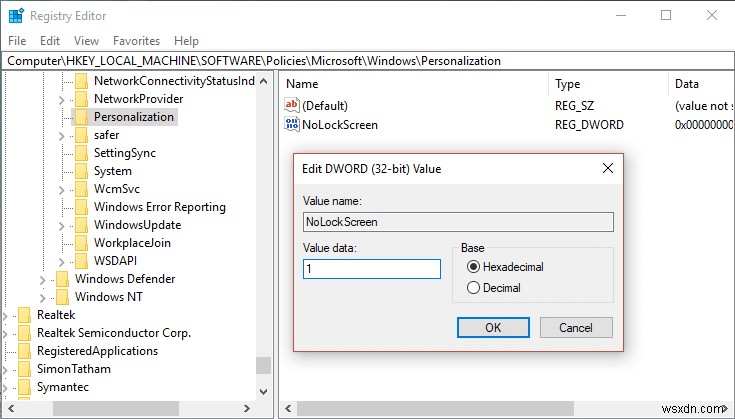Viewport: 735px width, 419px height.
Task: Click the WindowsUpdate folder icon
Action: tap(82, 225)
